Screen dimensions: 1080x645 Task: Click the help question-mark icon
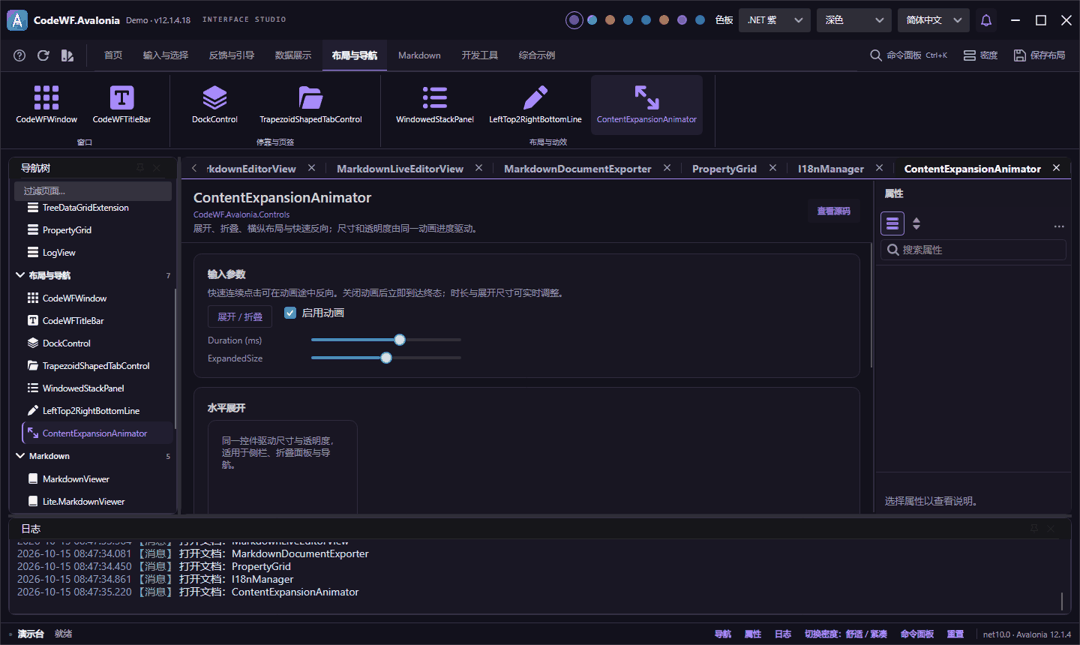pos(19,55)
